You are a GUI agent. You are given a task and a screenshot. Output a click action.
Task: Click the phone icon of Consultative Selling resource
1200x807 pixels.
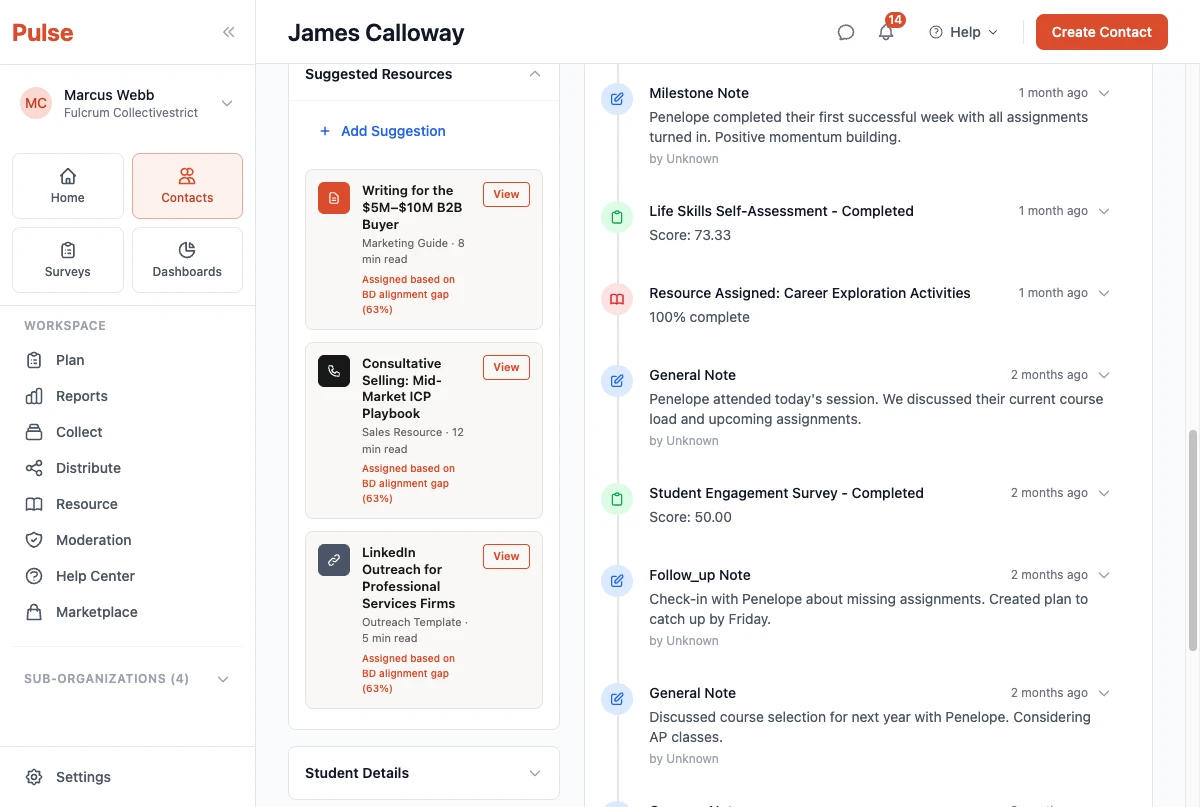coord(334,371)
